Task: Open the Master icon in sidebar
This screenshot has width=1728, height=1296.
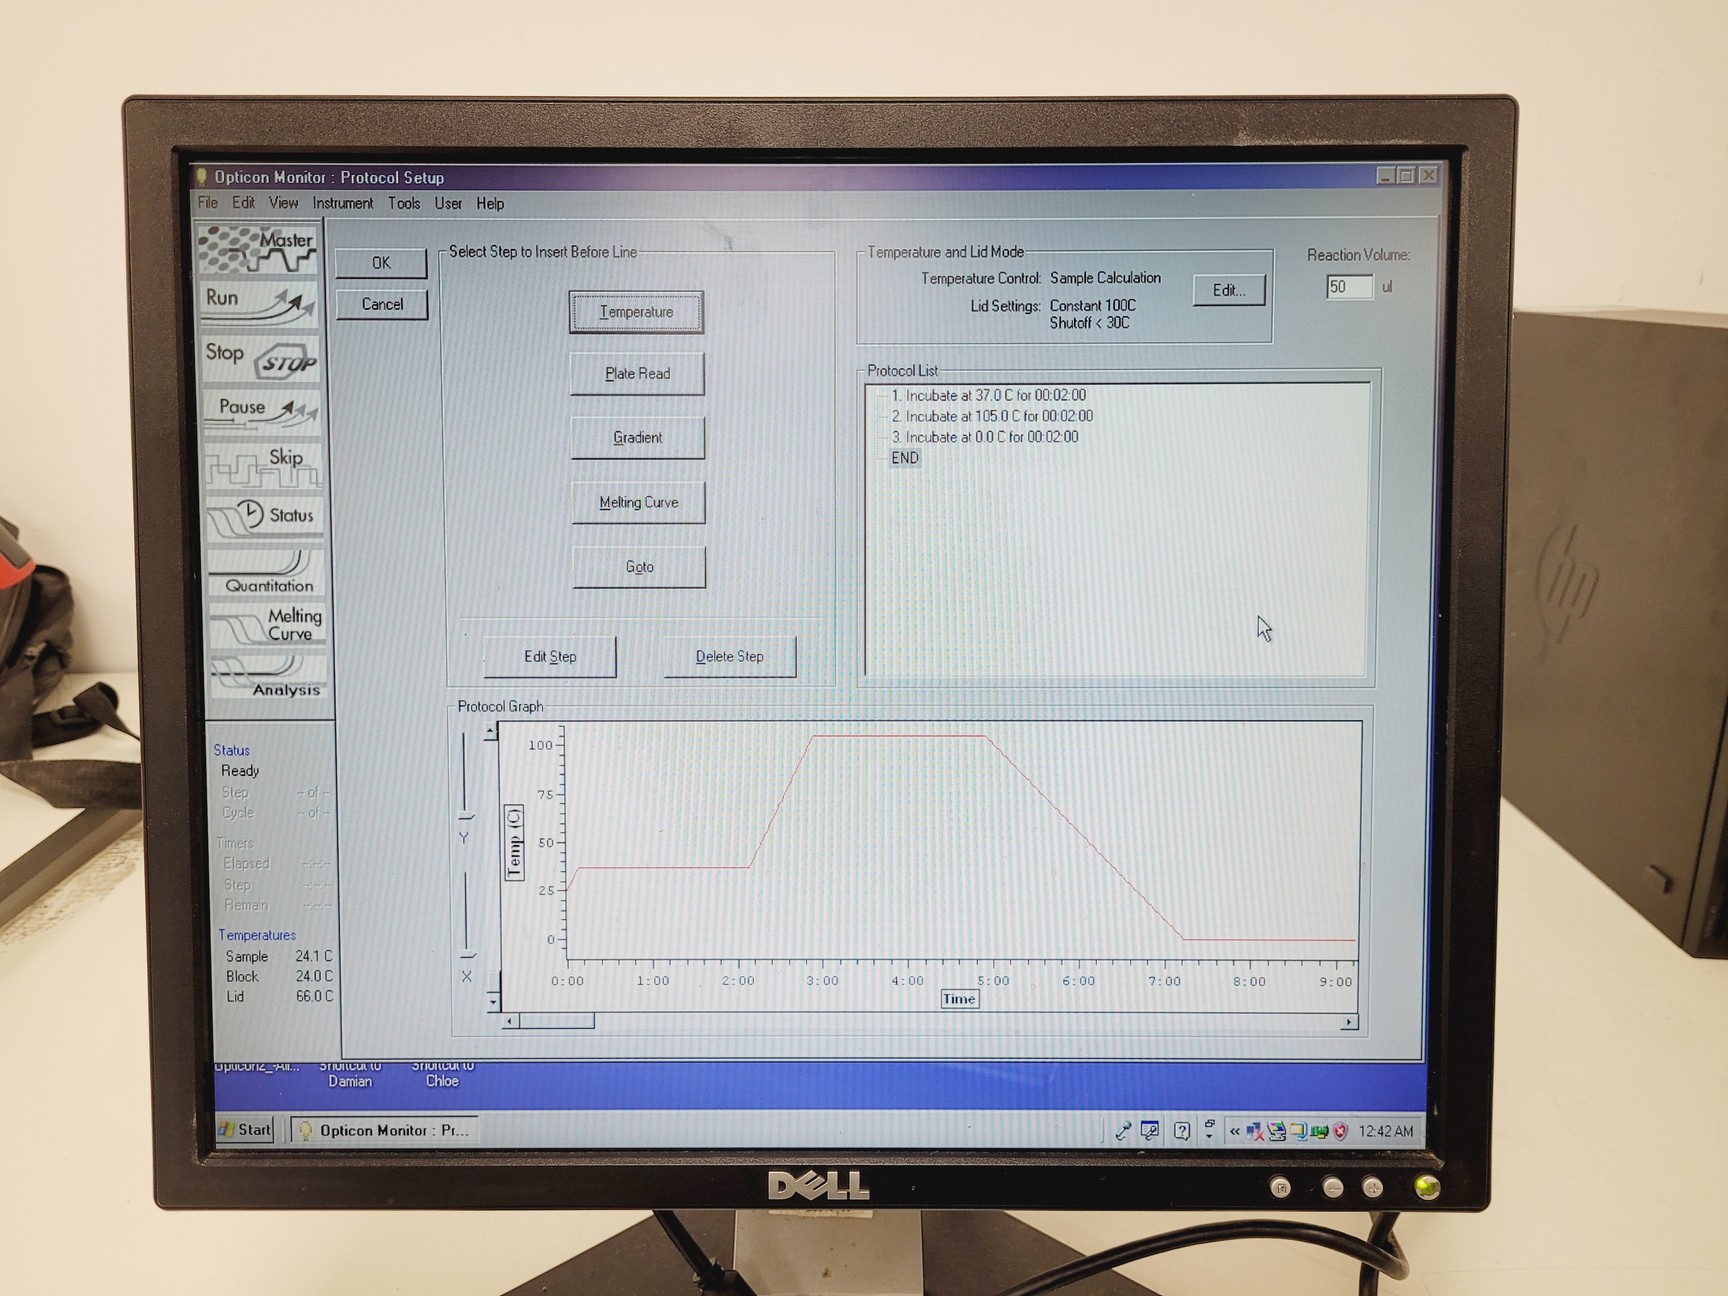Action: 258,249
